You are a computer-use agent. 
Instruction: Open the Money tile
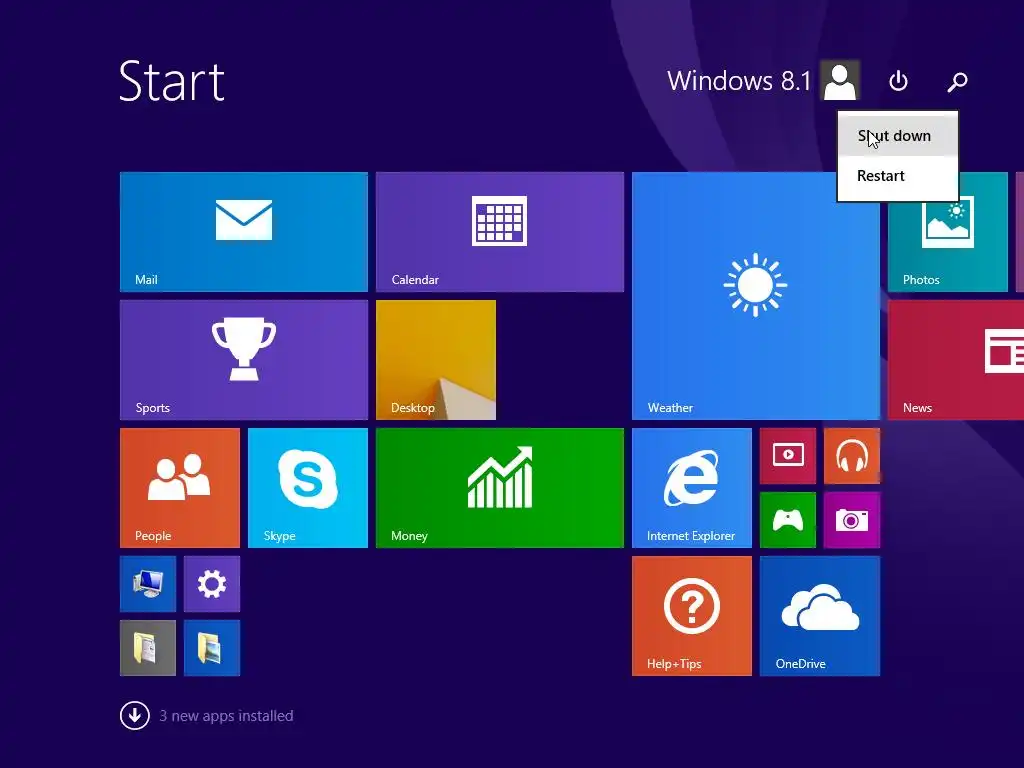(x=500, y=488)
